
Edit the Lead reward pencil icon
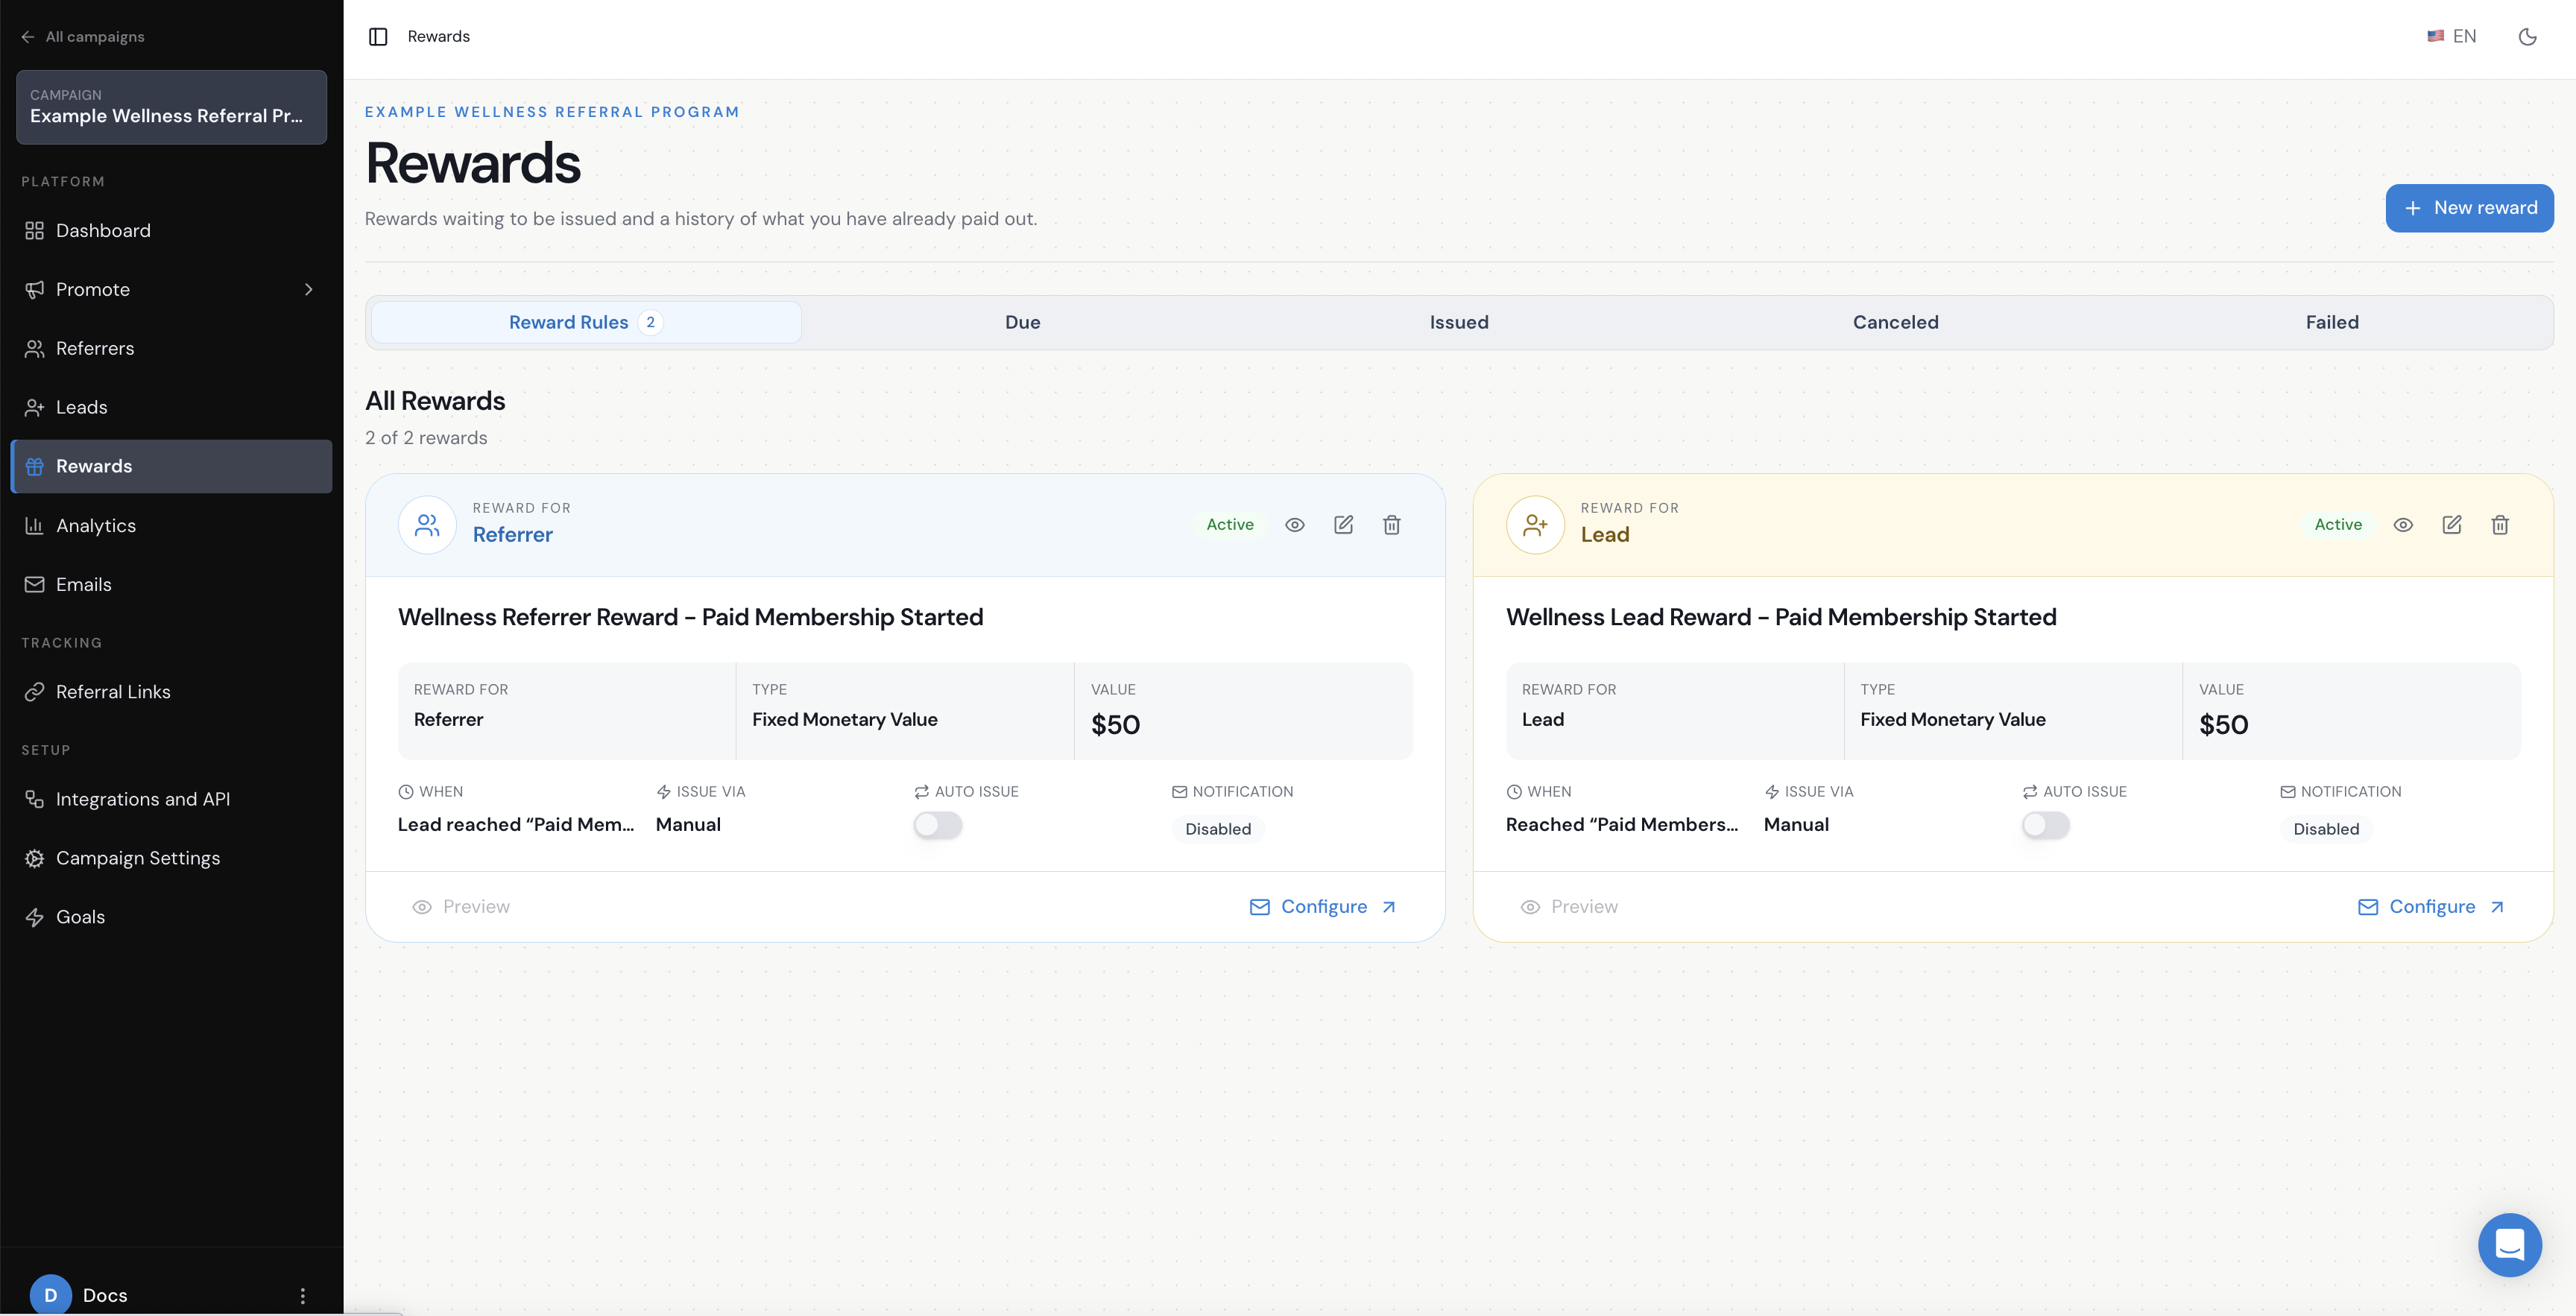tap(2451, 525)
